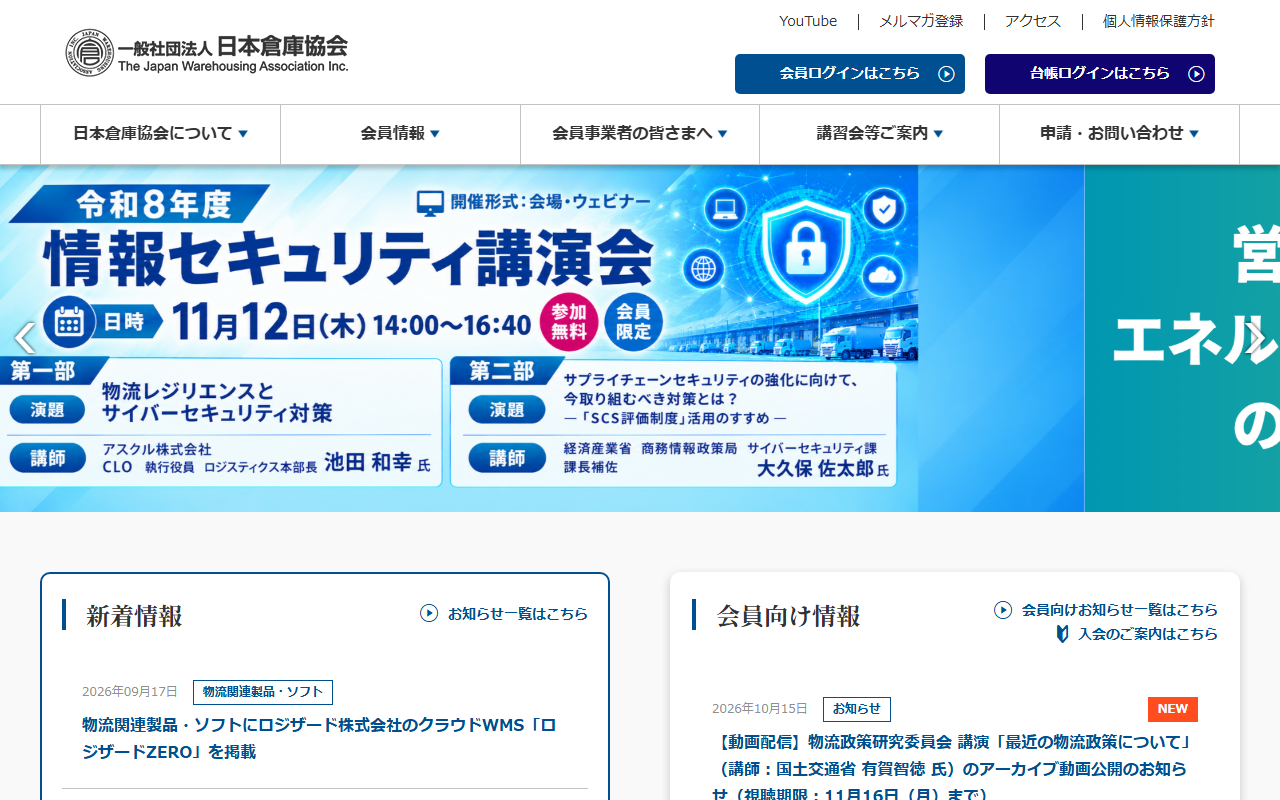This screenshot has width=1280, height=800.
Task: Click the Japan Warehousing Association logo
Action: 207,53
